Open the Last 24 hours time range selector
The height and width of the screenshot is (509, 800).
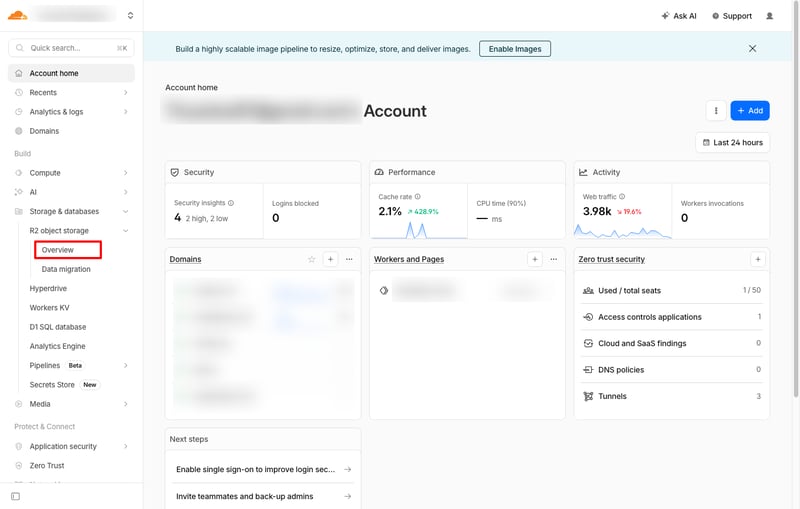pyautogui.click(x=732, y=142)
